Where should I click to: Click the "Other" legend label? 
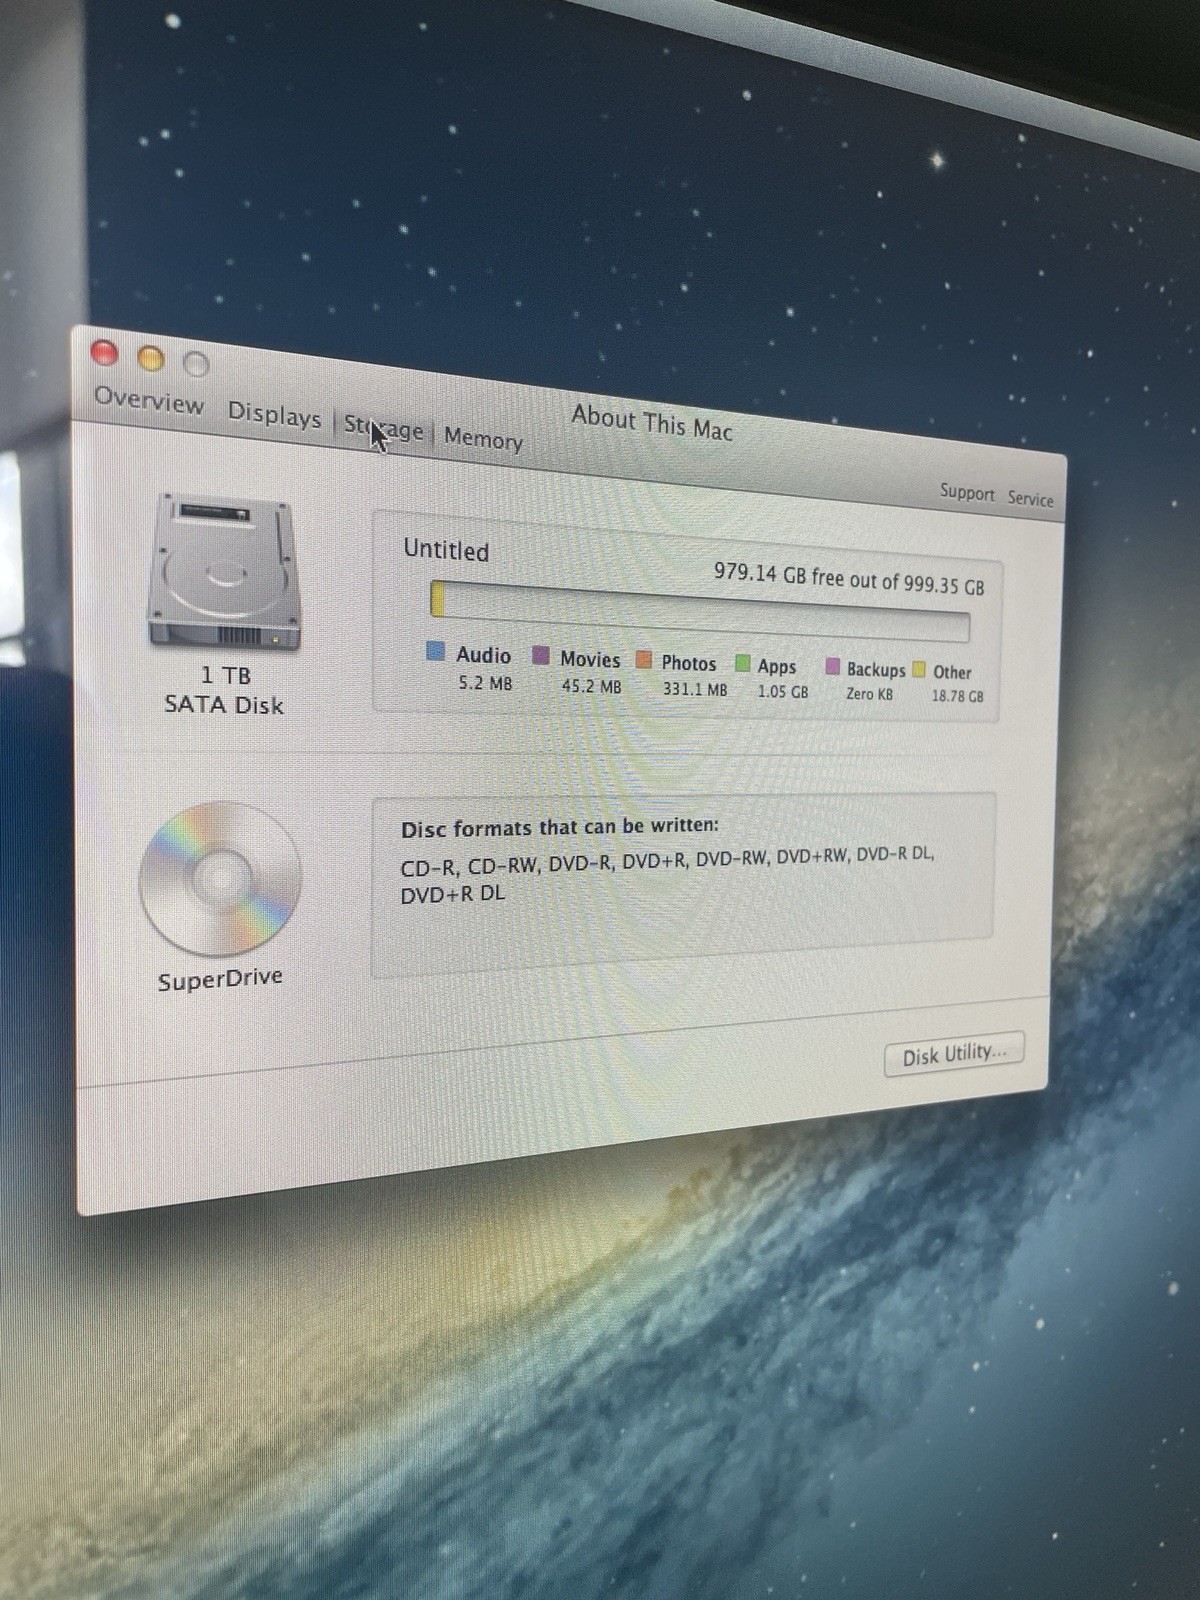(x=952, y=672)
